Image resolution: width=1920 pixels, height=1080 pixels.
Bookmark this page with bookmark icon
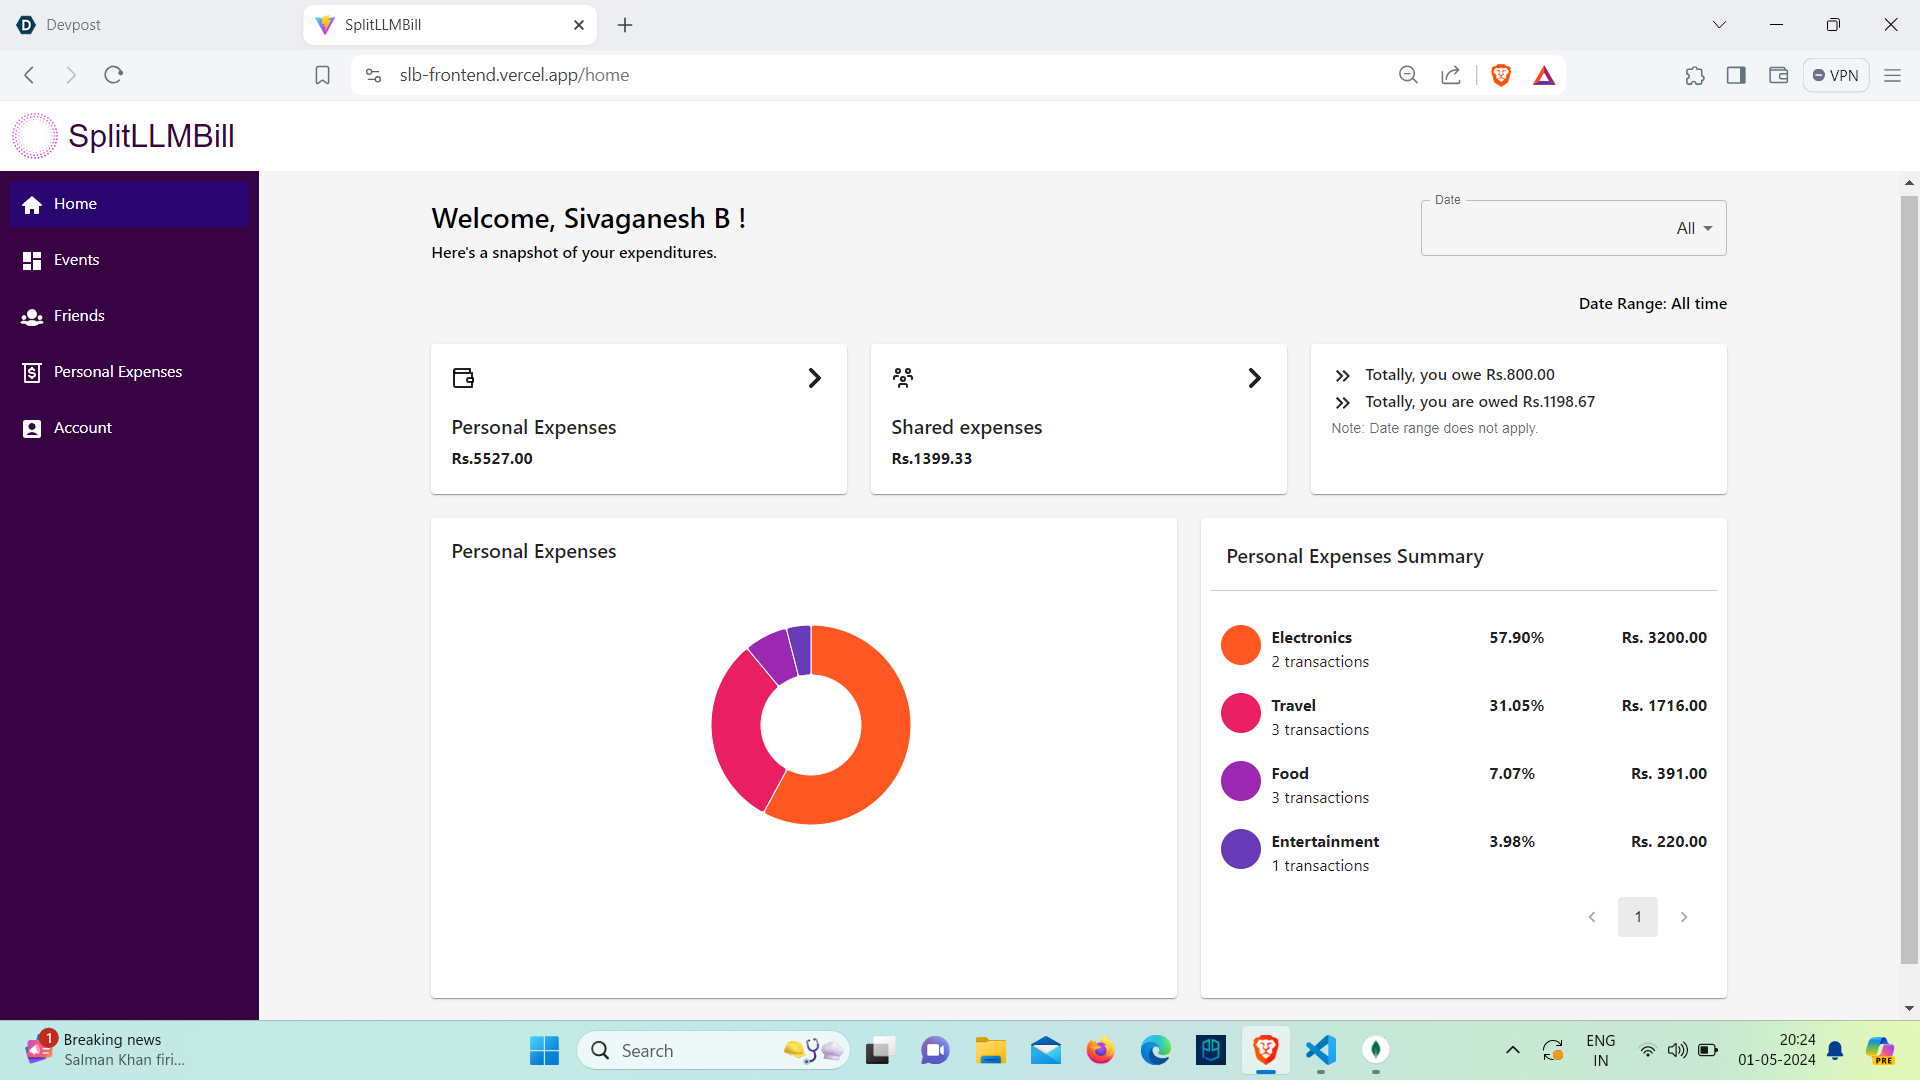tap(322, 75)
